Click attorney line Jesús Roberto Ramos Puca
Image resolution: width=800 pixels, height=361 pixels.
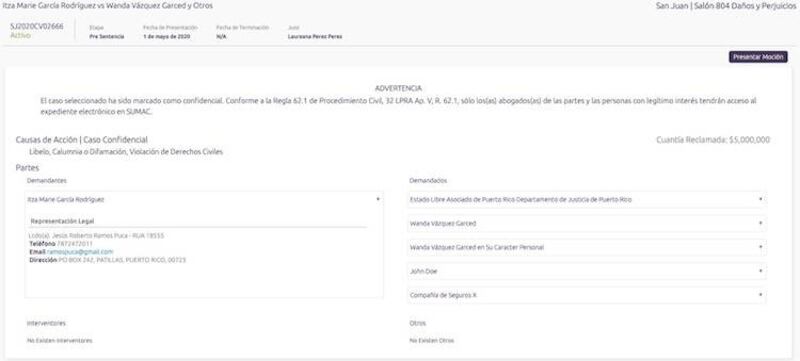(x=96, y=236)
